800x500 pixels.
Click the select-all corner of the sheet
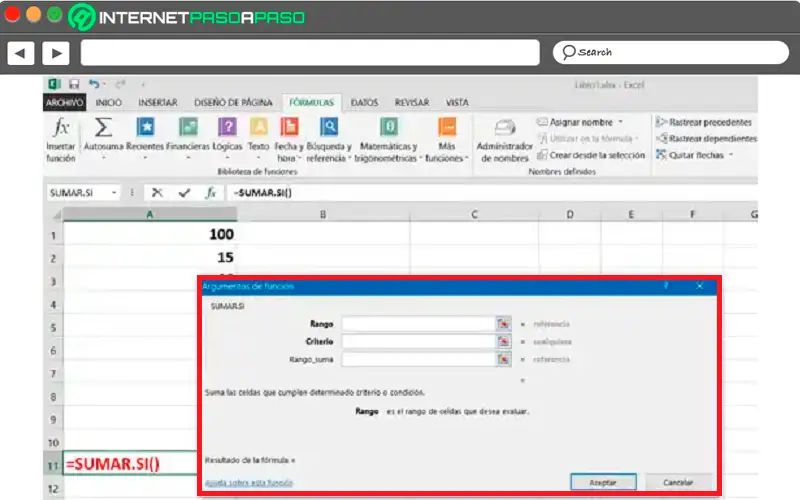[x=54, y=215]
